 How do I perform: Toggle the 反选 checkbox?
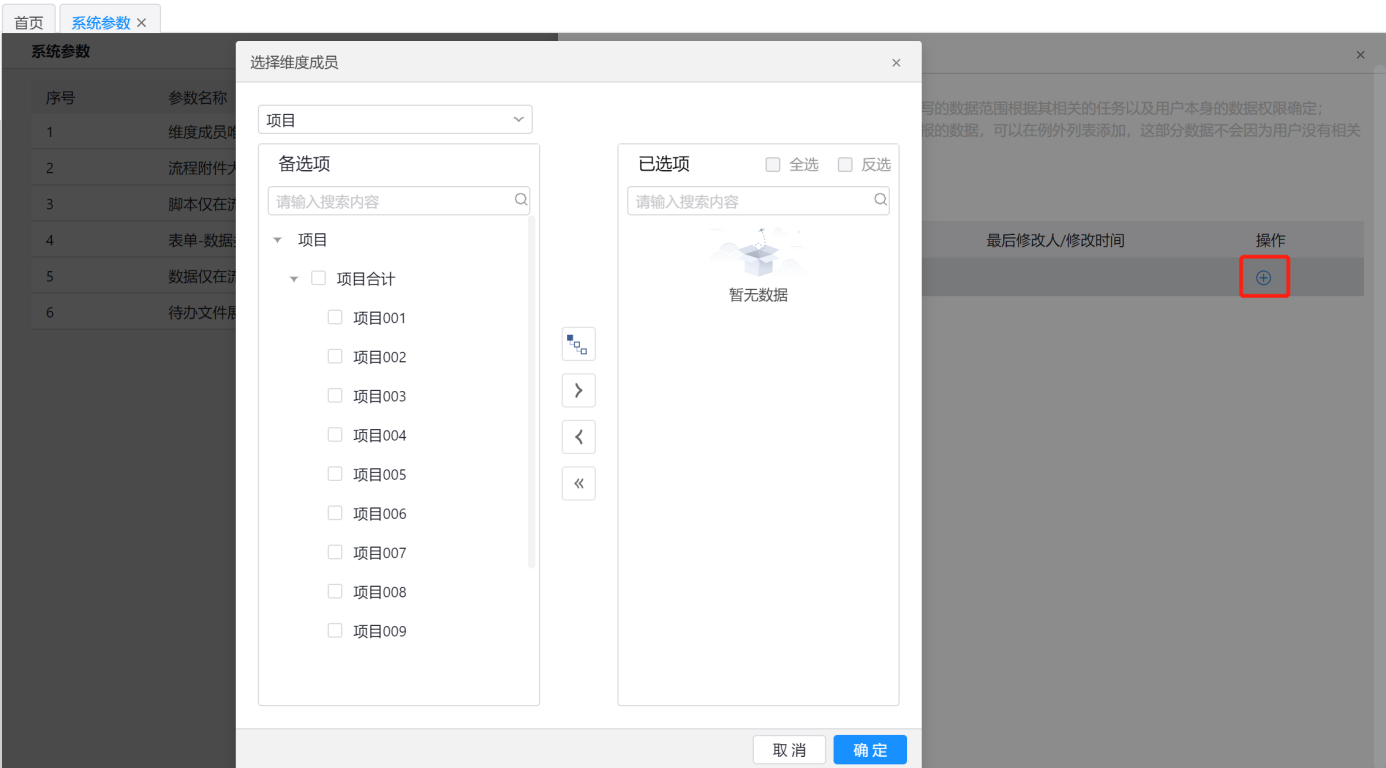click(845, 164)
